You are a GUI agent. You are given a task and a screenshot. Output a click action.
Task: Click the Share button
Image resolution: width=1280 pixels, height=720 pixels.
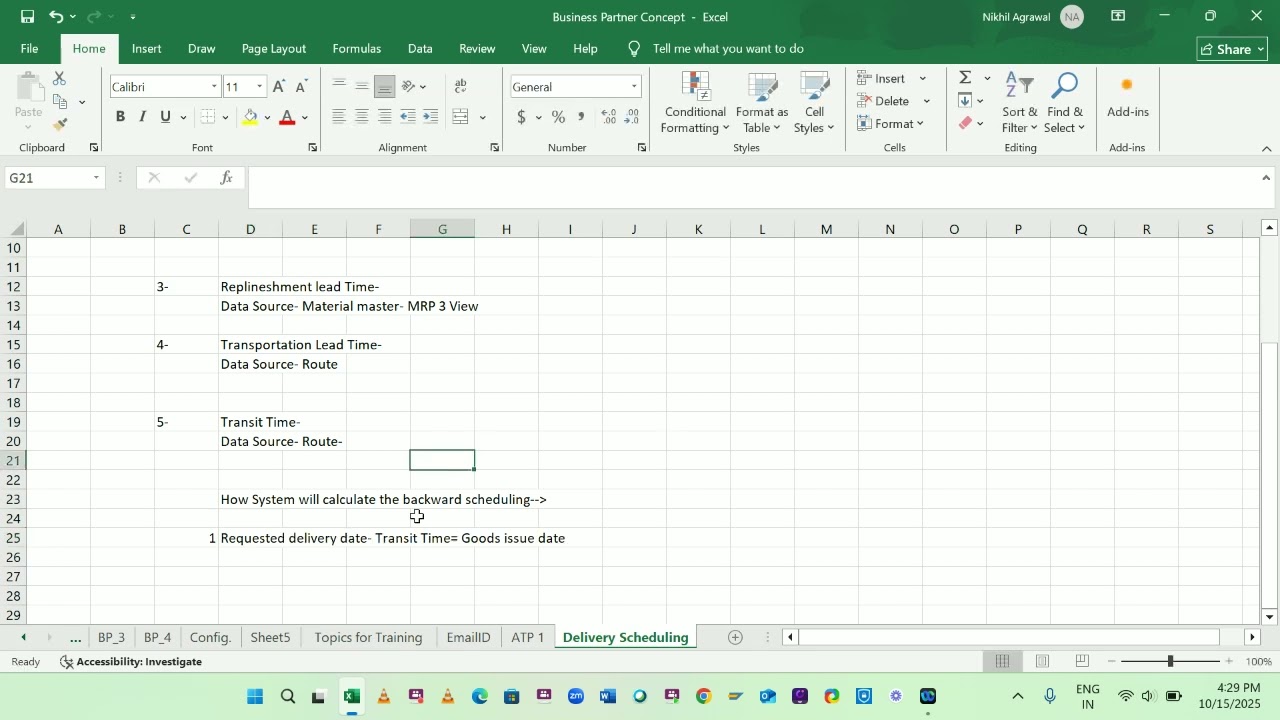(x=1232, y=49)
